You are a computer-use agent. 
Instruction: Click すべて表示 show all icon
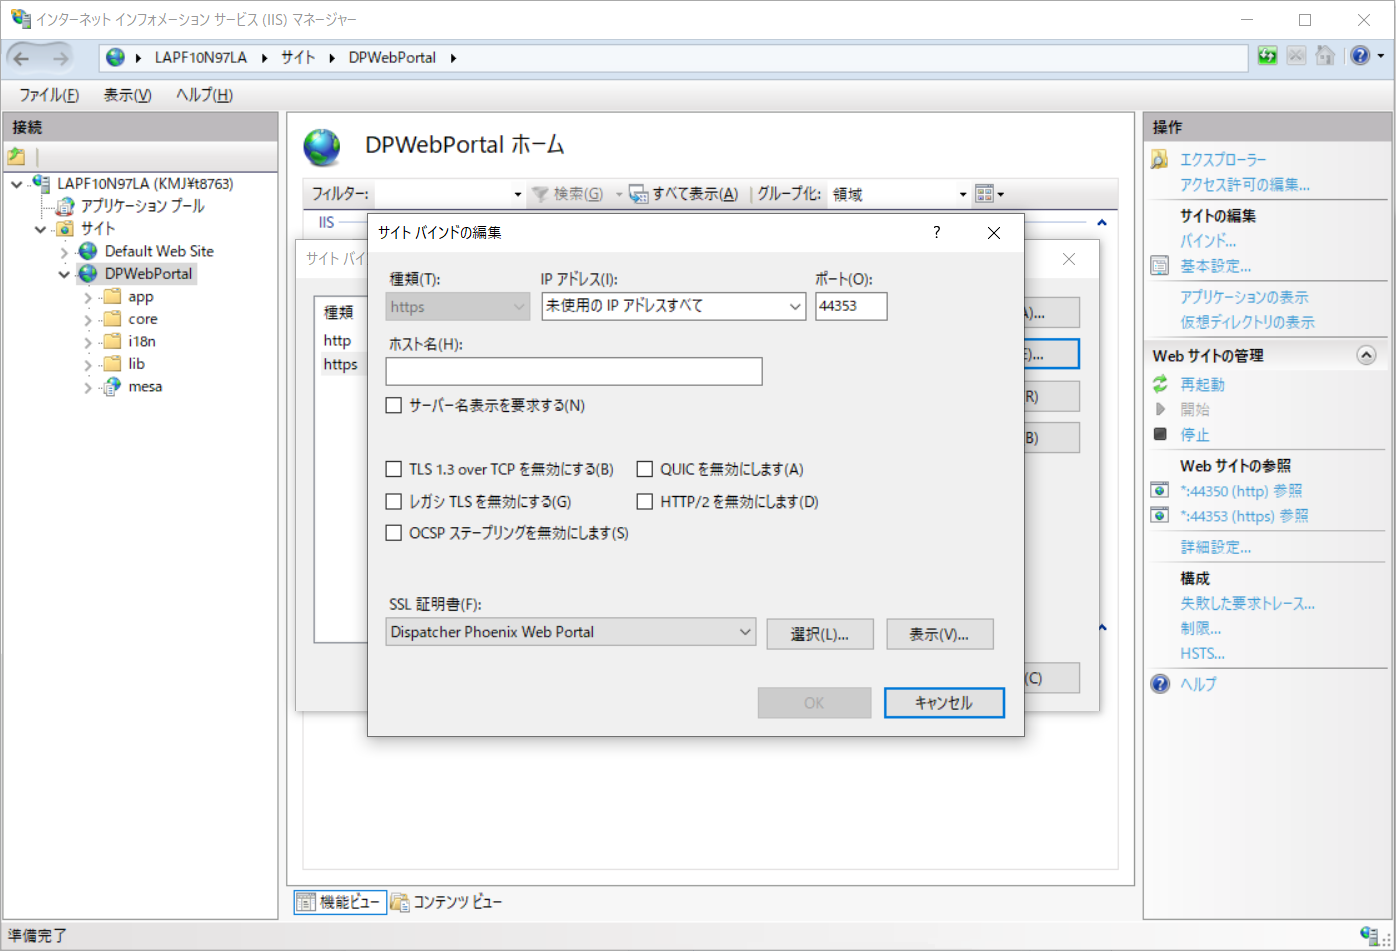click(x=638, y=194)
